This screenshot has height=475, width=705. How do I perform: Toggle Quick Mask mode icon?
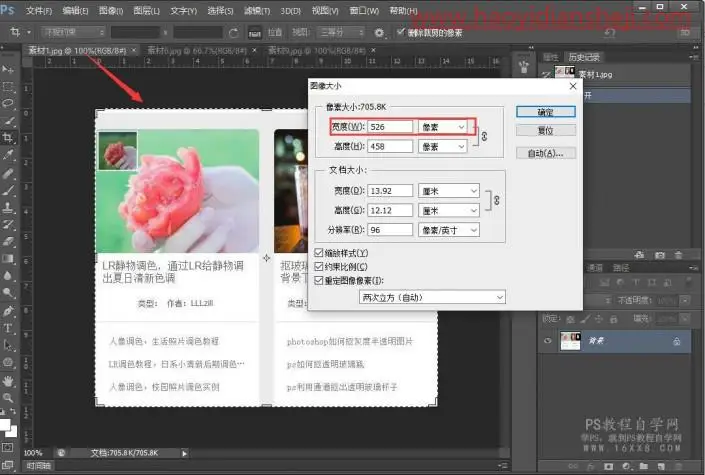pos(8,447)
